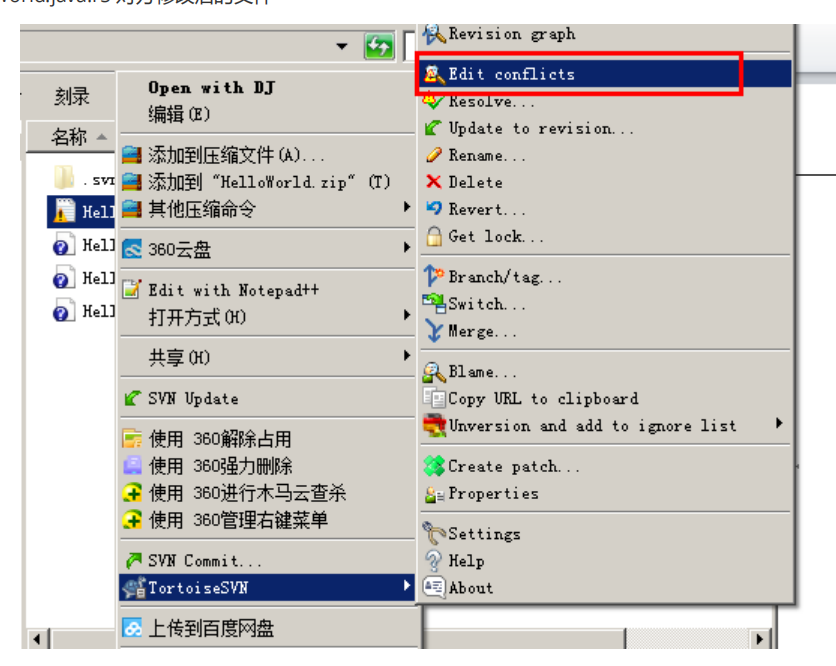This screenshot has height=666, width=836.
Task: Click the Merge icon
Action: pos(433,331)
